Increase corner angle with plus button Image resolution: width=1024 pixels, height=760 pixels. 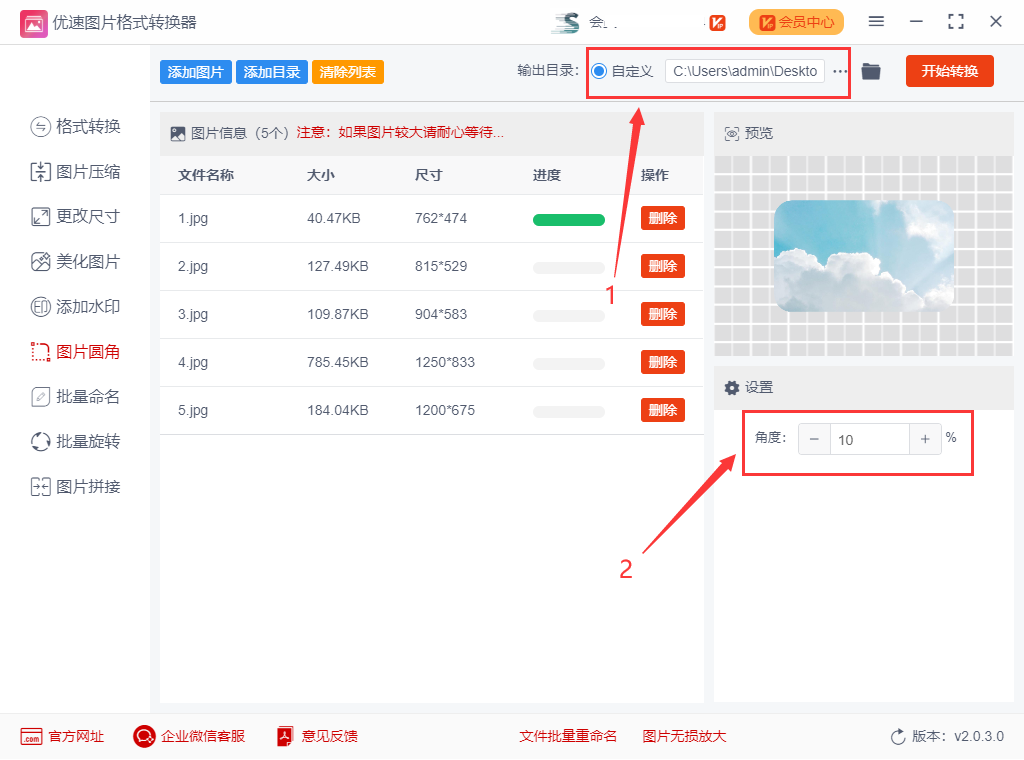[x=925, y=439]
